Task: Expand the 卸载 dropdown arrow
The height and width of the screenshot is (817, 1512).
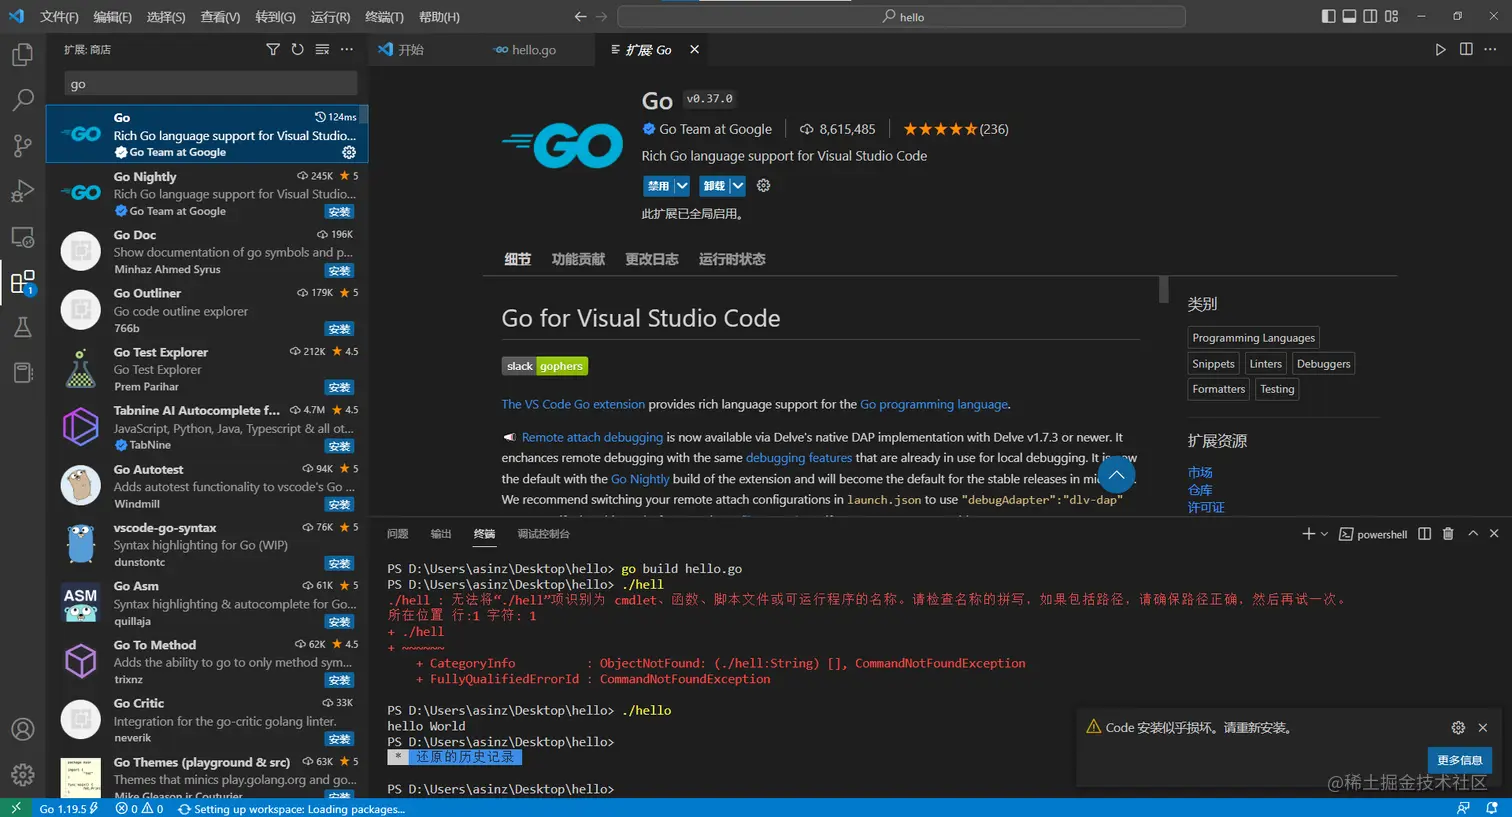Action: coord(738,186)
